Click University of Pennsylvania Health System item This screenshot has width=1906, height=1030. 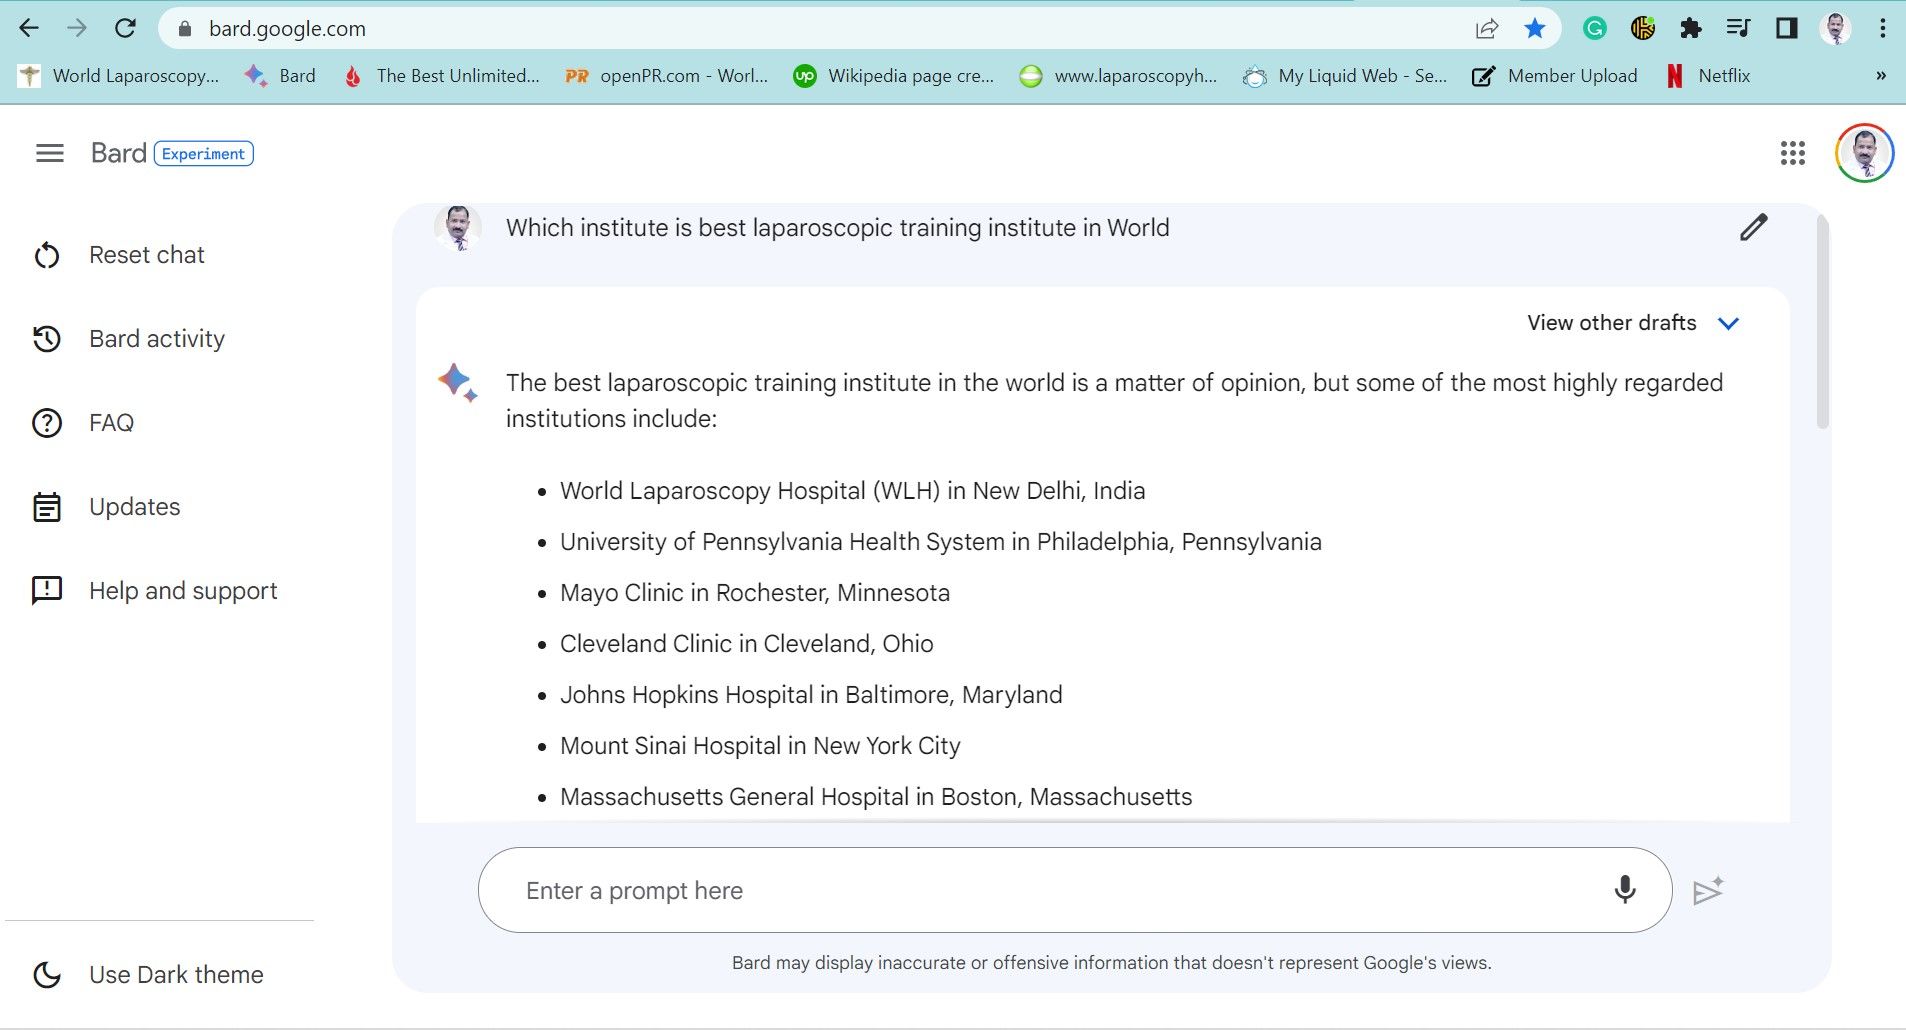click(941, 542)
